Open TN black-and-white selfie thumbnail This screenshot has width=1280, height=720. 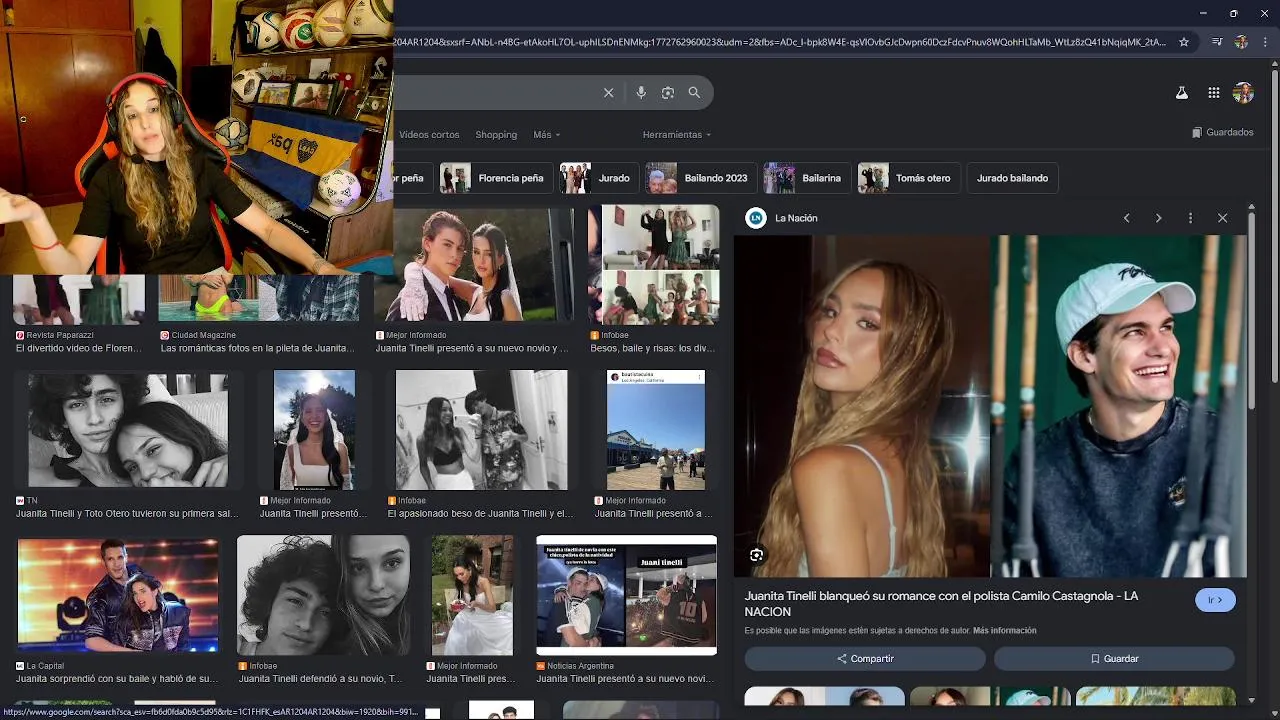pyautogui.click(x=128, y=430)
